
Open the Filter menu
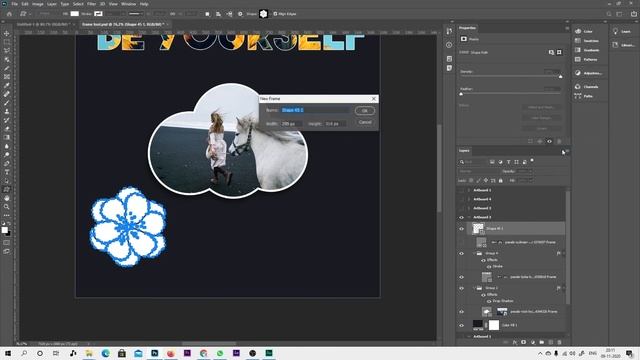91,4
